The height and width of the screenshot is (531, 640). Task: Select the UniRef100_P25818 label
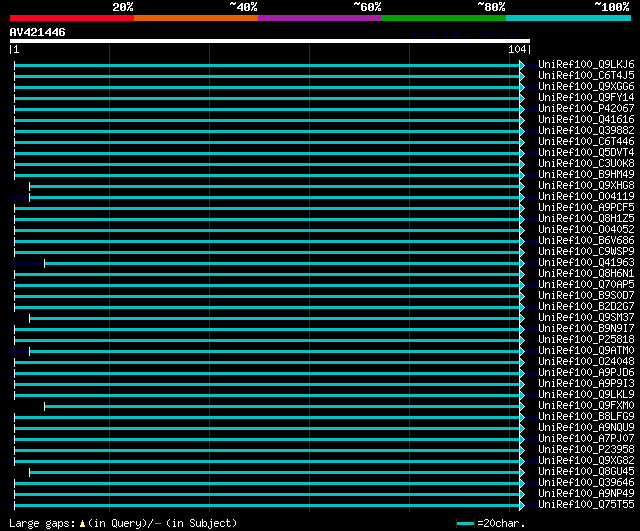(586, 340)
